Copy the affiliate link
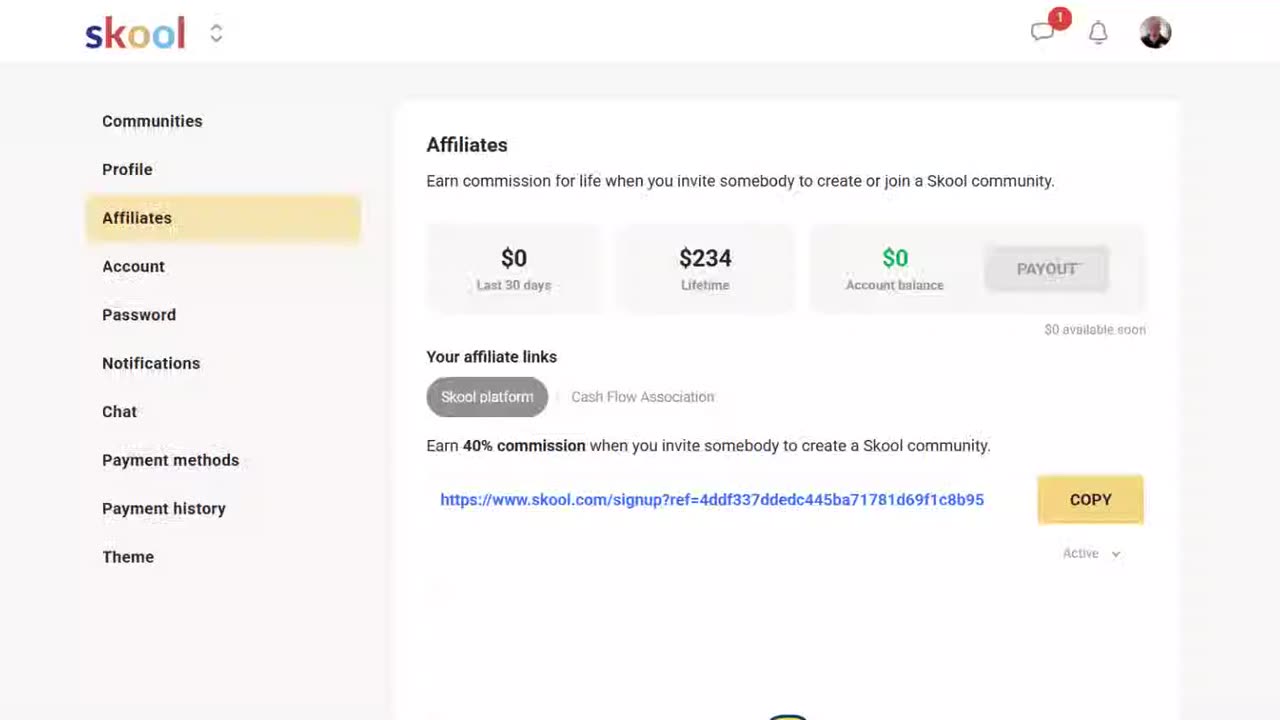This screenshot has width=1280, height=720. [x=1090, y=500]
